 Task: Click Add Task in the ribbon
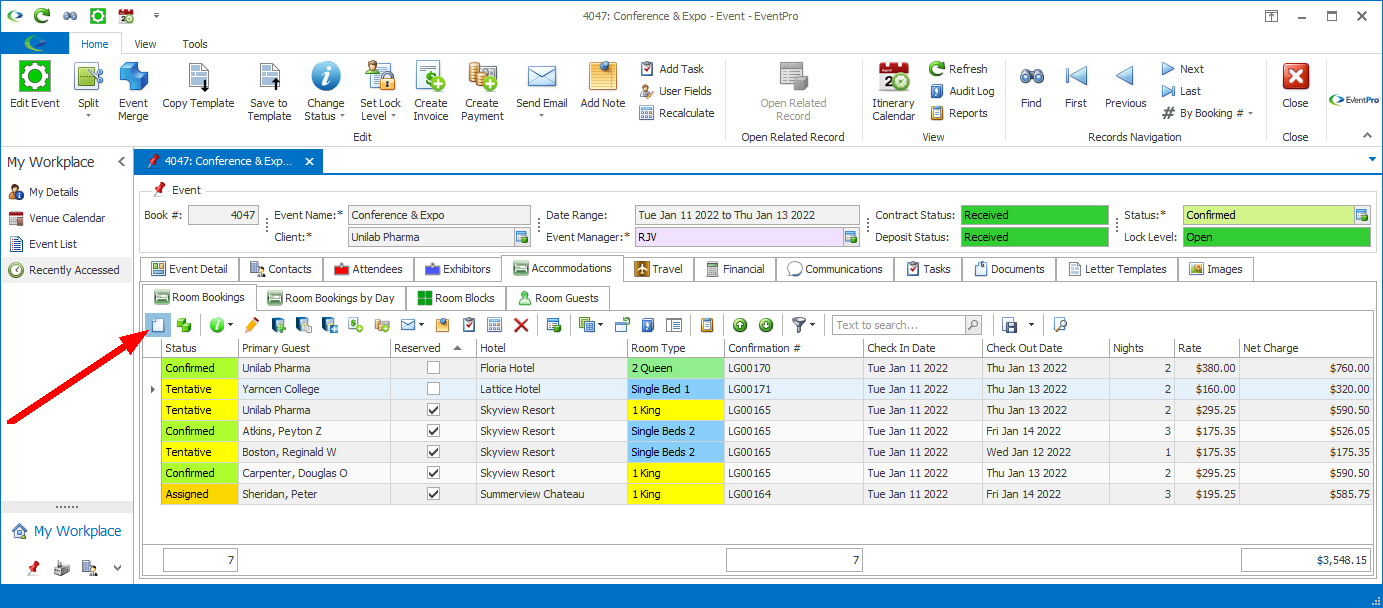tap(672, 69)
